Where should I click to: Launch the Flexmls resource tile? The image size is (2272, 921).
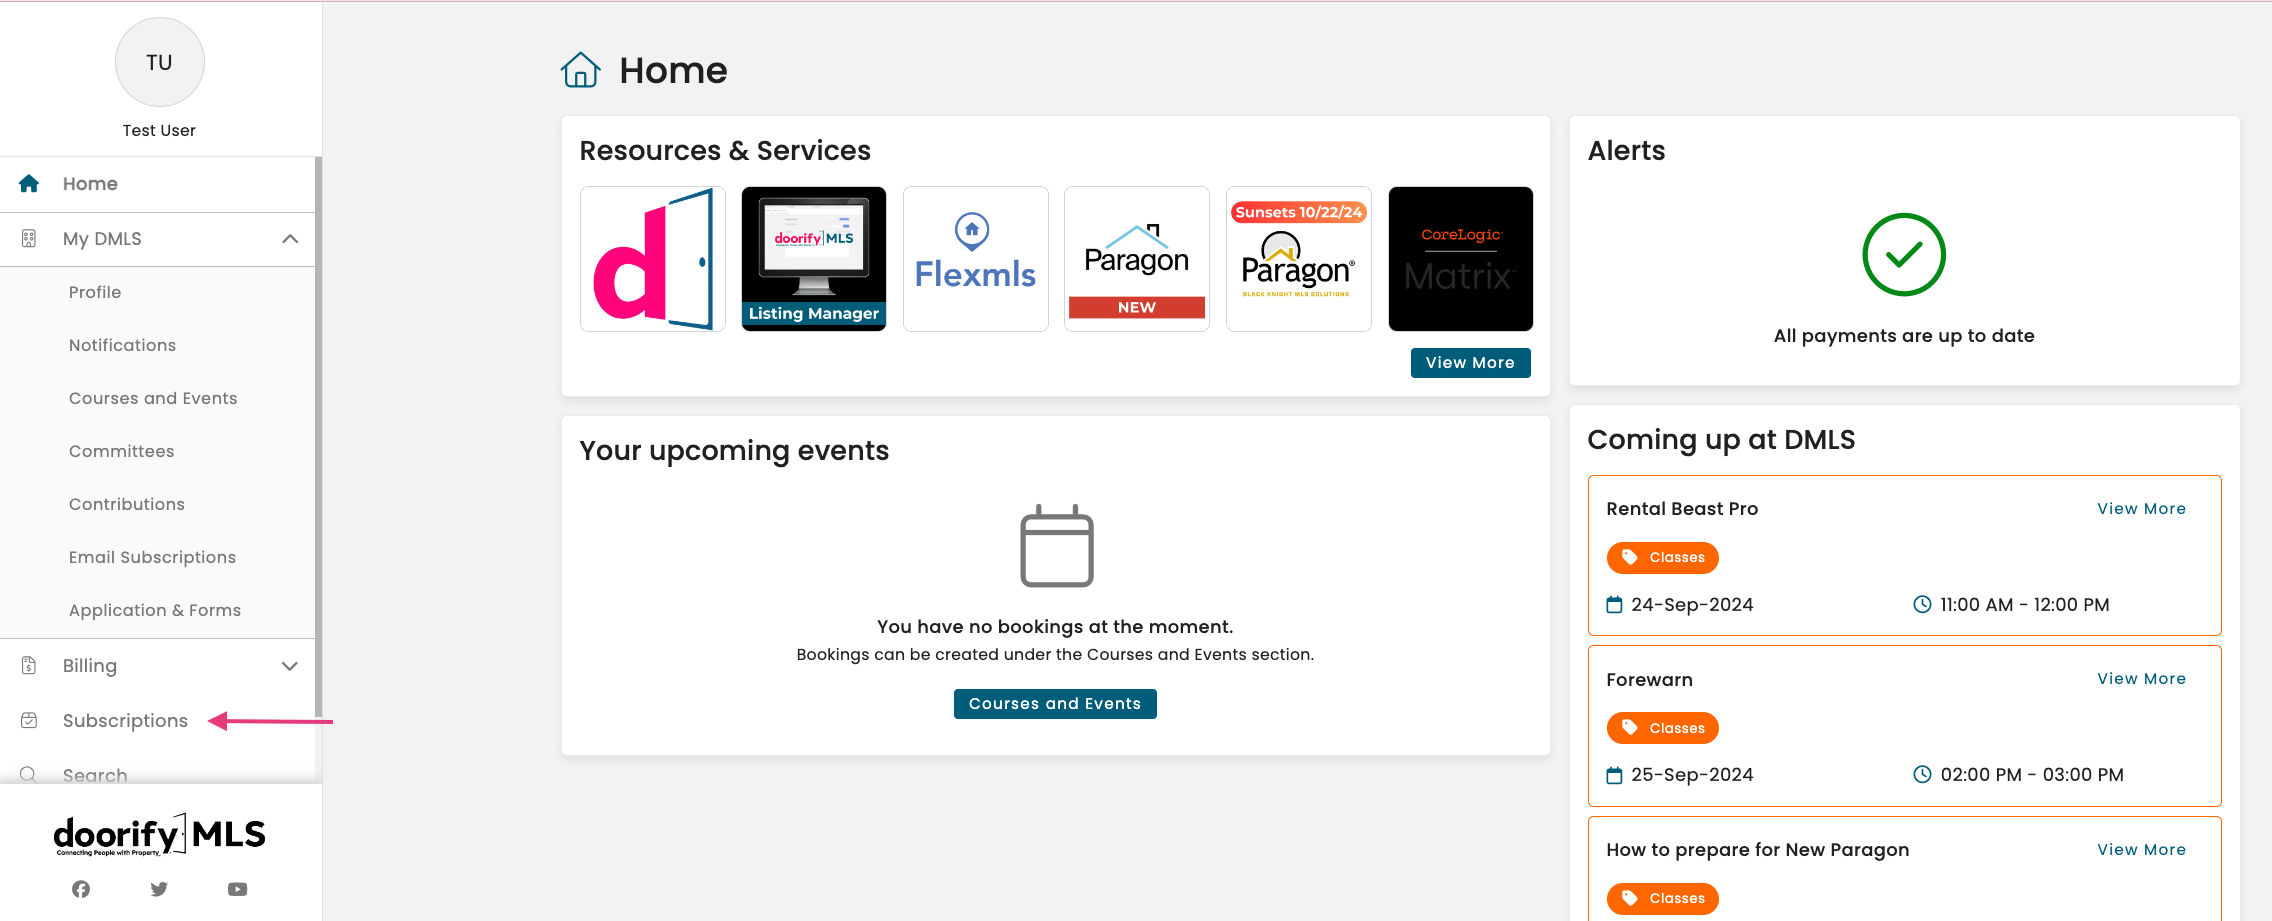pyautogui.click(x=975, y=259)
